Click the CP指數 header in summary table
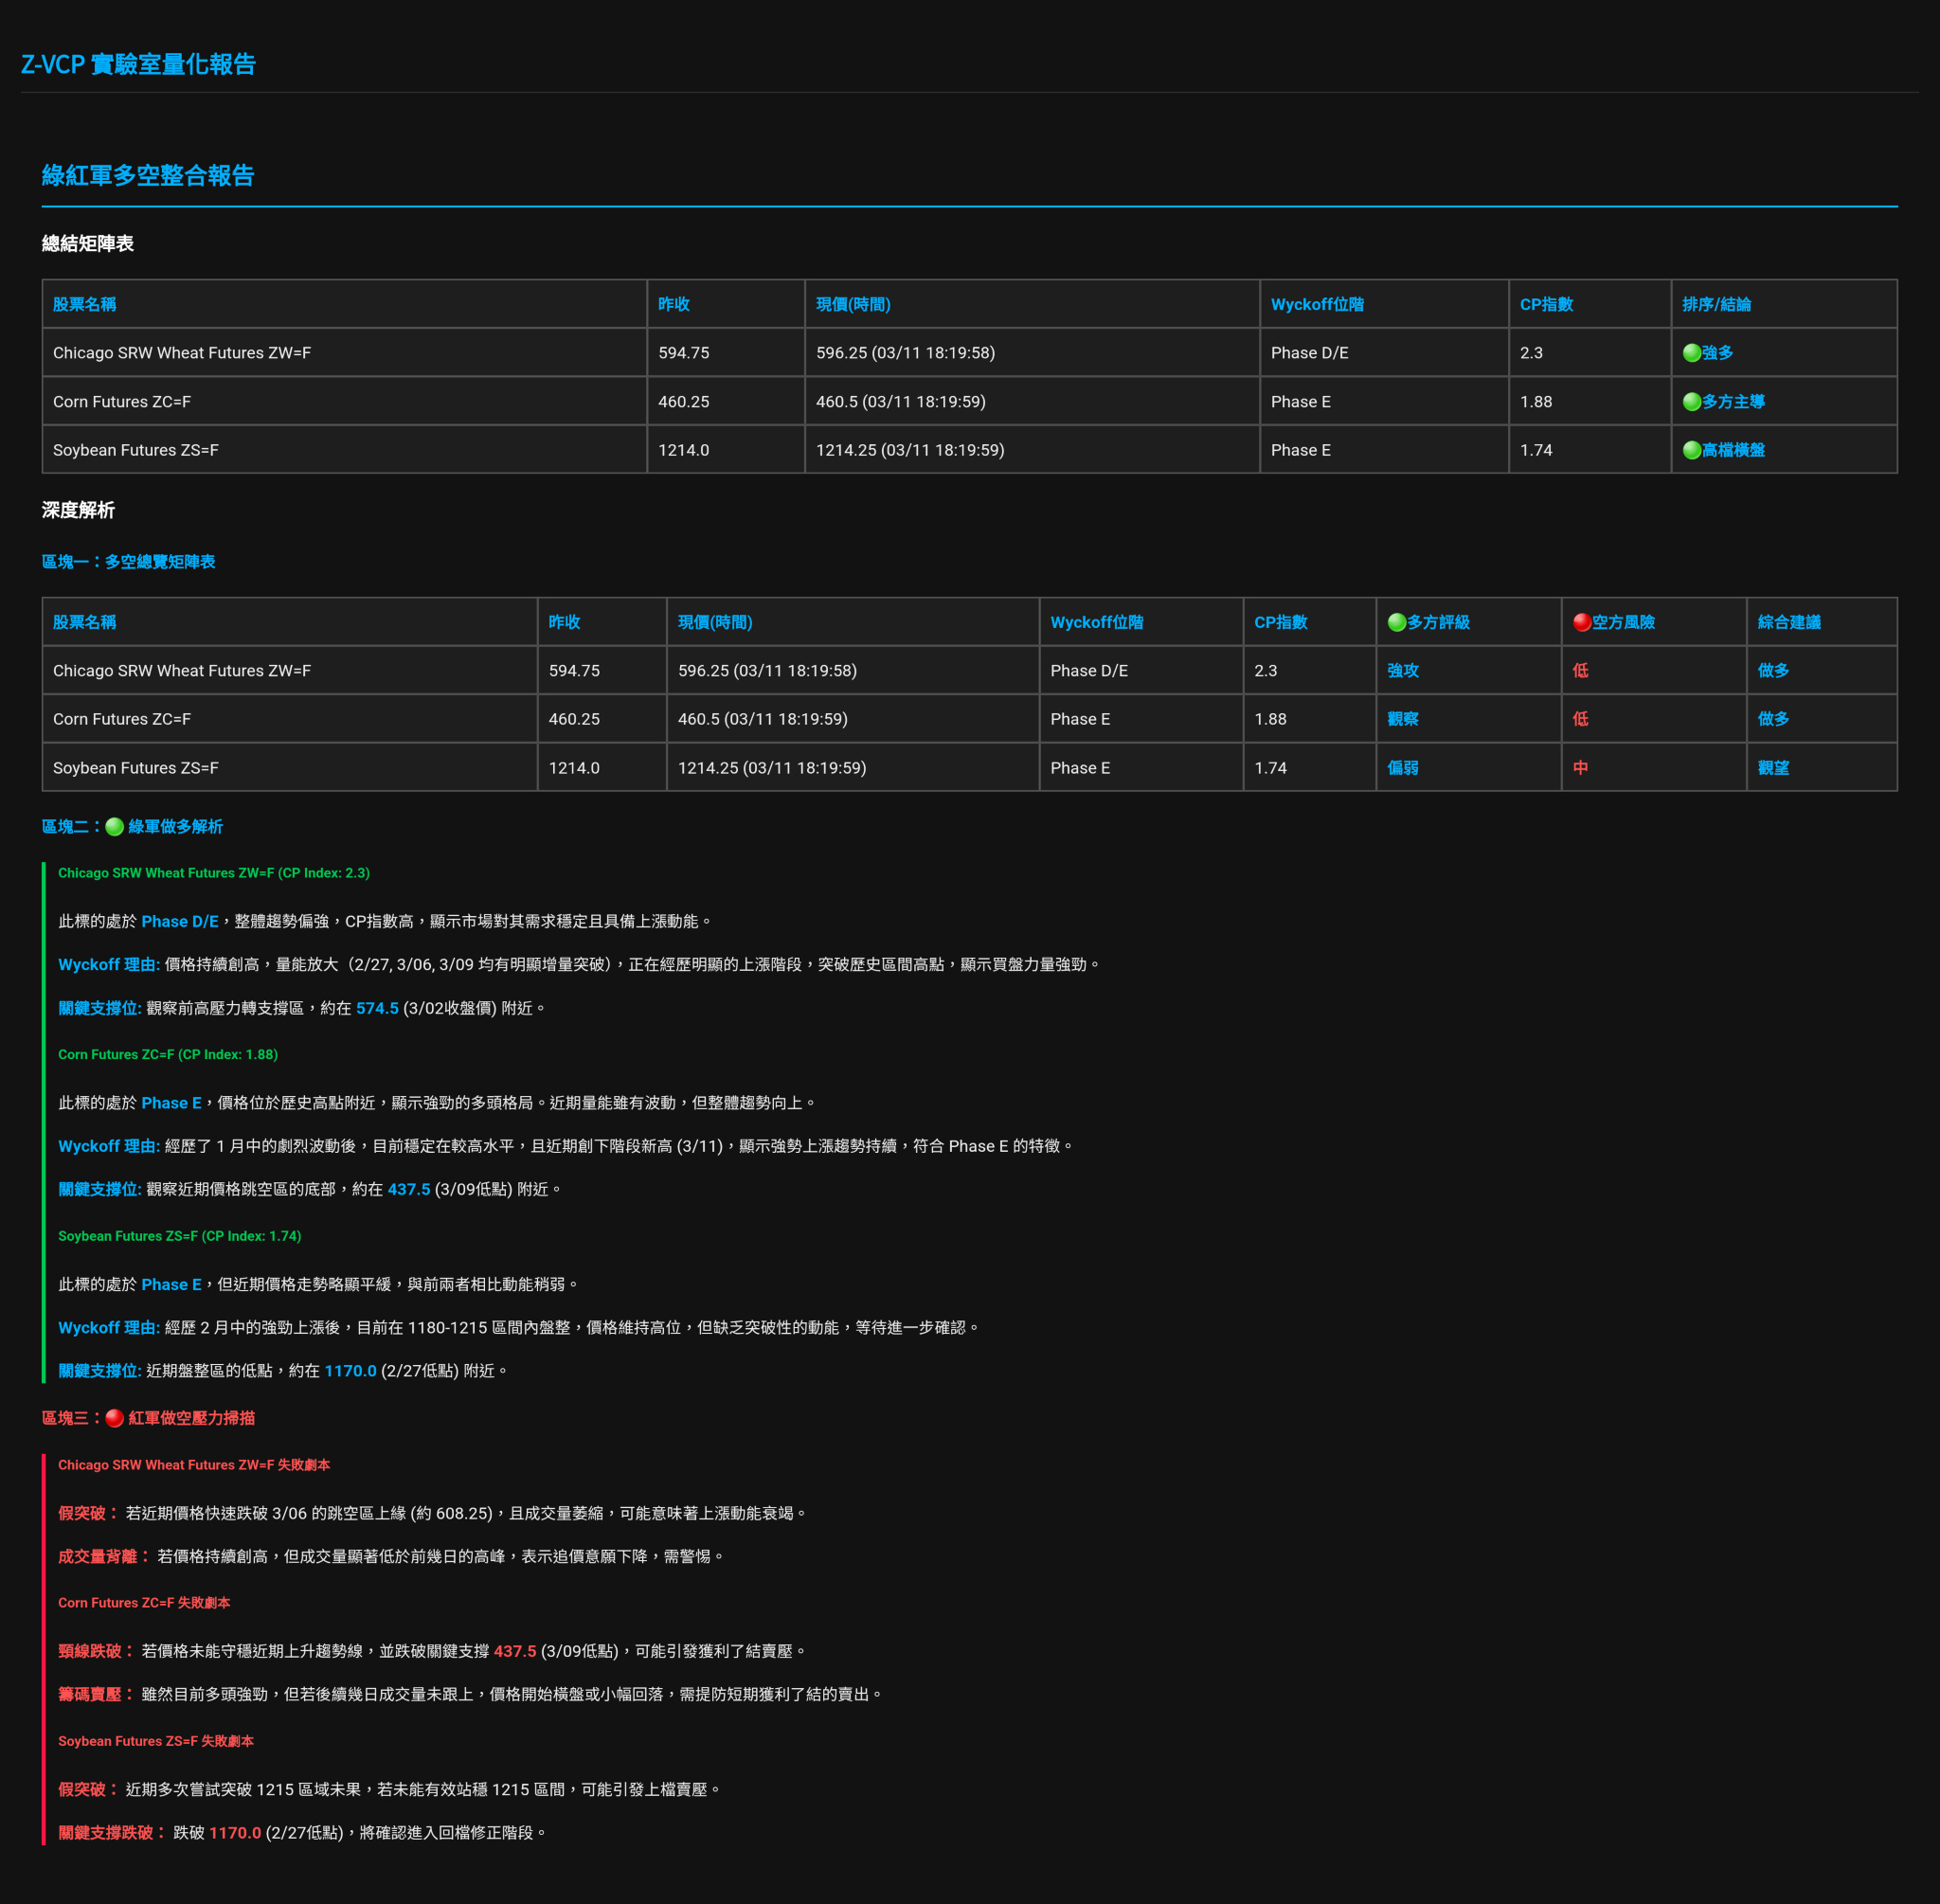 tap(1546, 304)
